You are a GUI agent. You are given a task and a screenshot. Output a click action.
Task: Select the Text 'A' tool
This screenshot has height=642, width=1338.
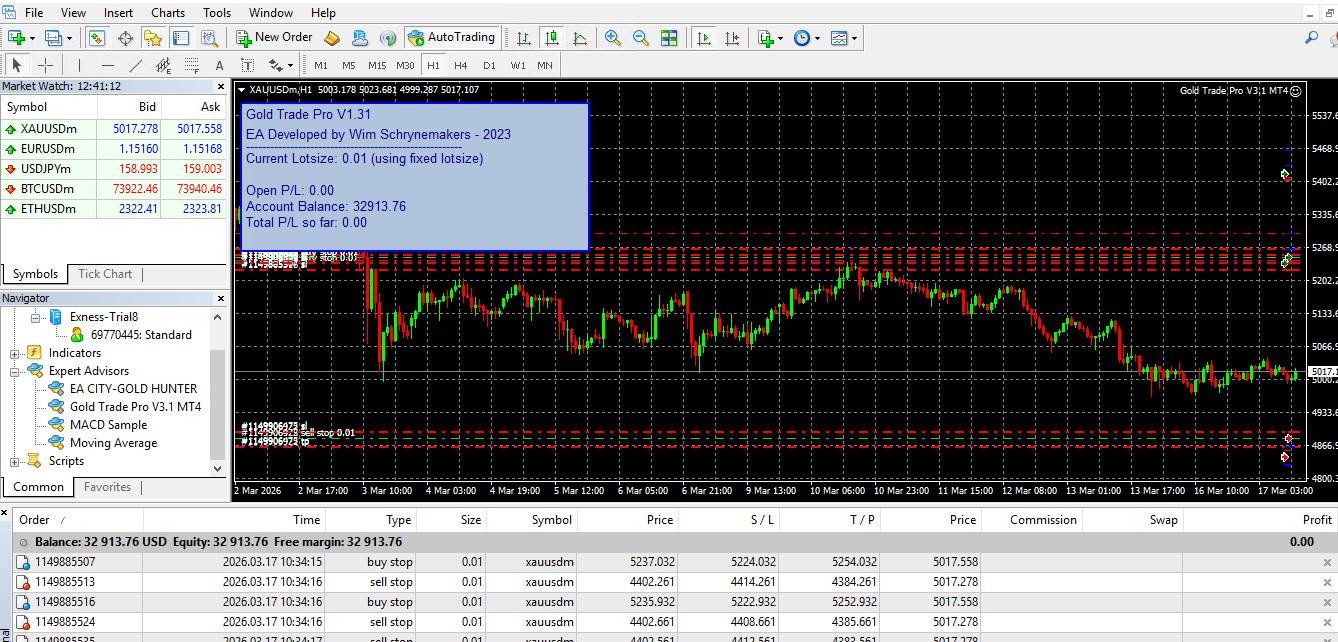pos(220,65)
